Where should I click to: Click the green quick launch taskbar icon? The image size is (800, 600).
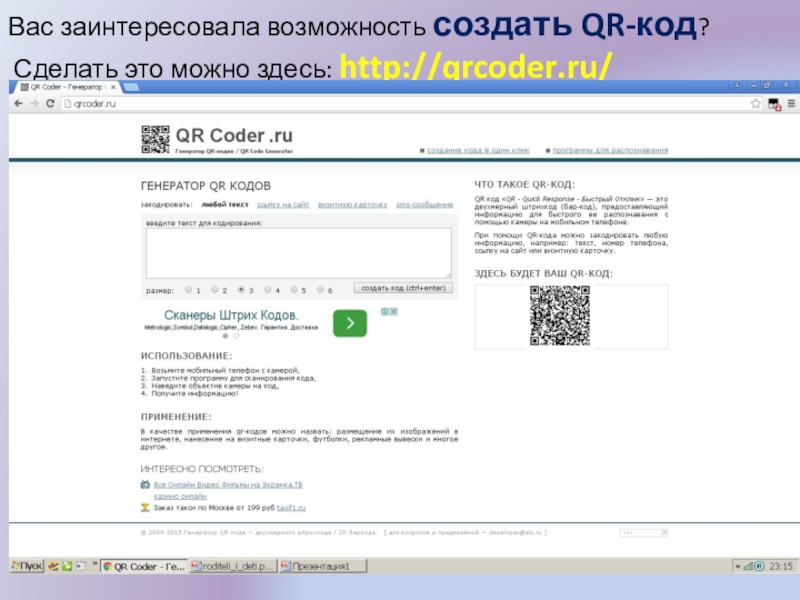[x=67, y=566]
